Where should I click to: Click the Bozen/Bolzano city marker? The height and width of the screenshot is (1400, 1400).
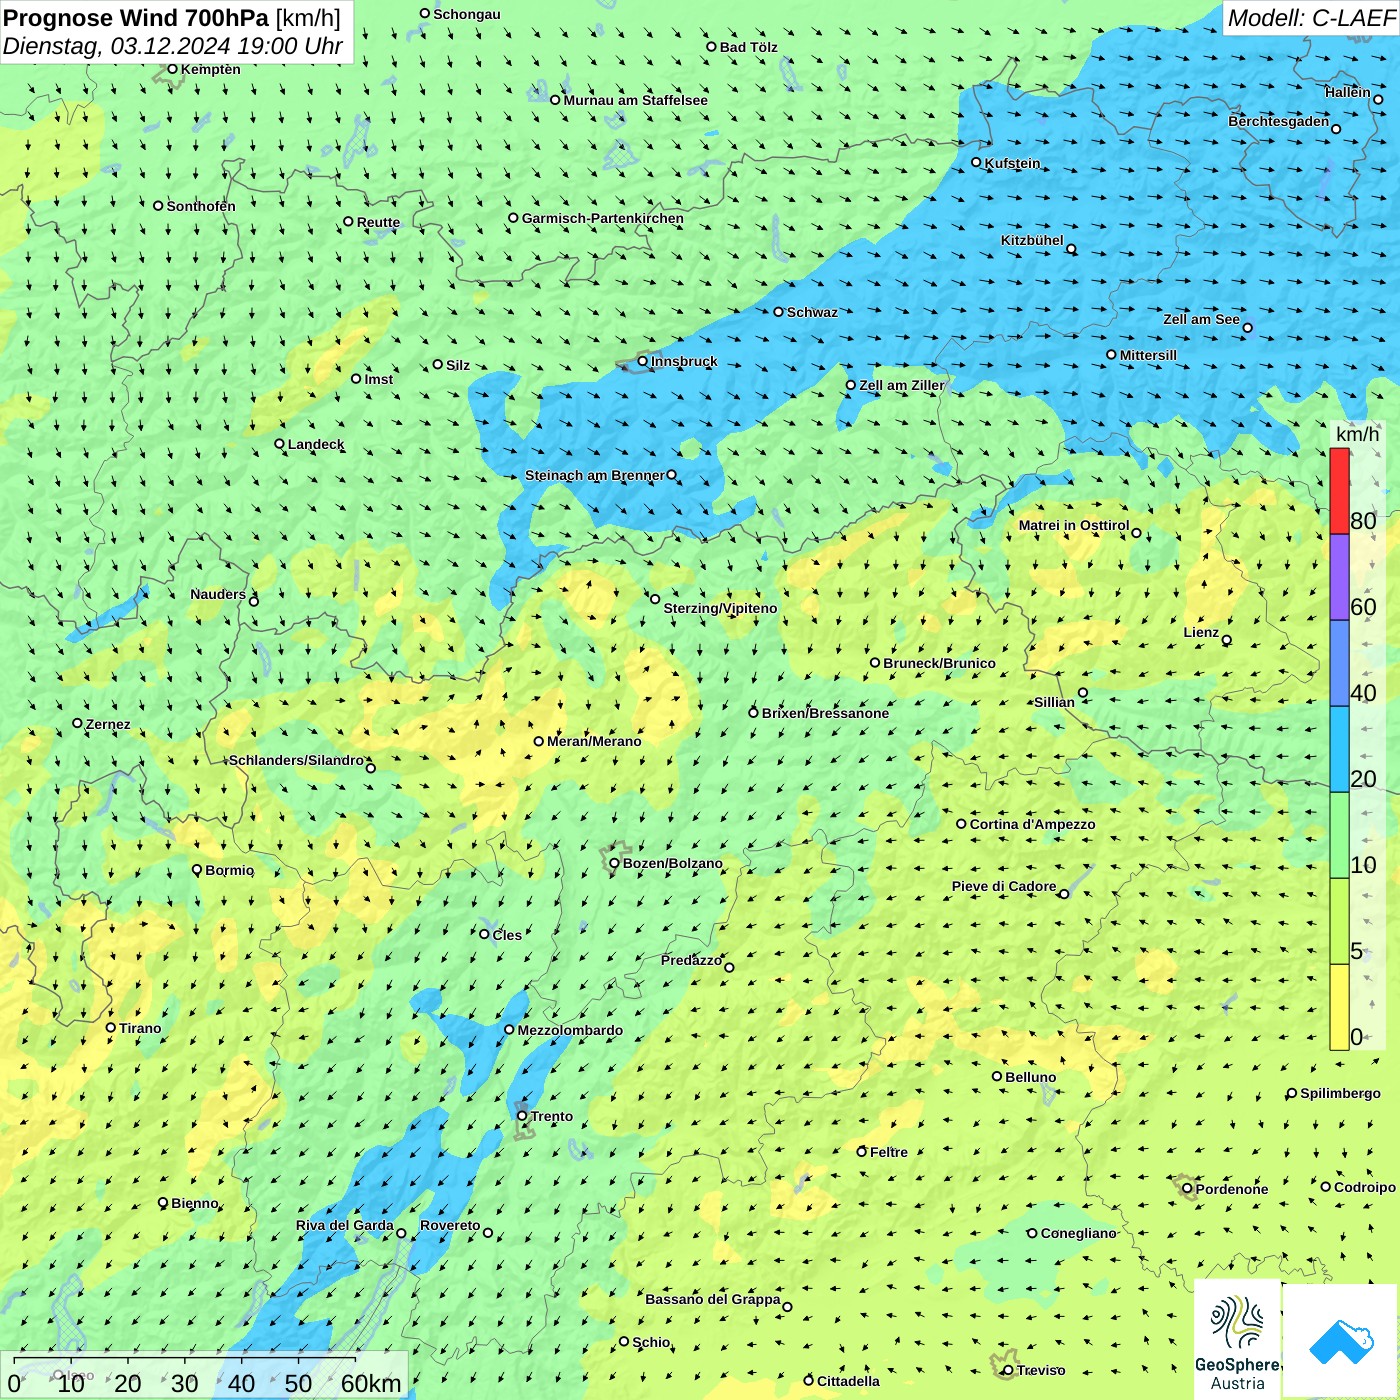614,863
